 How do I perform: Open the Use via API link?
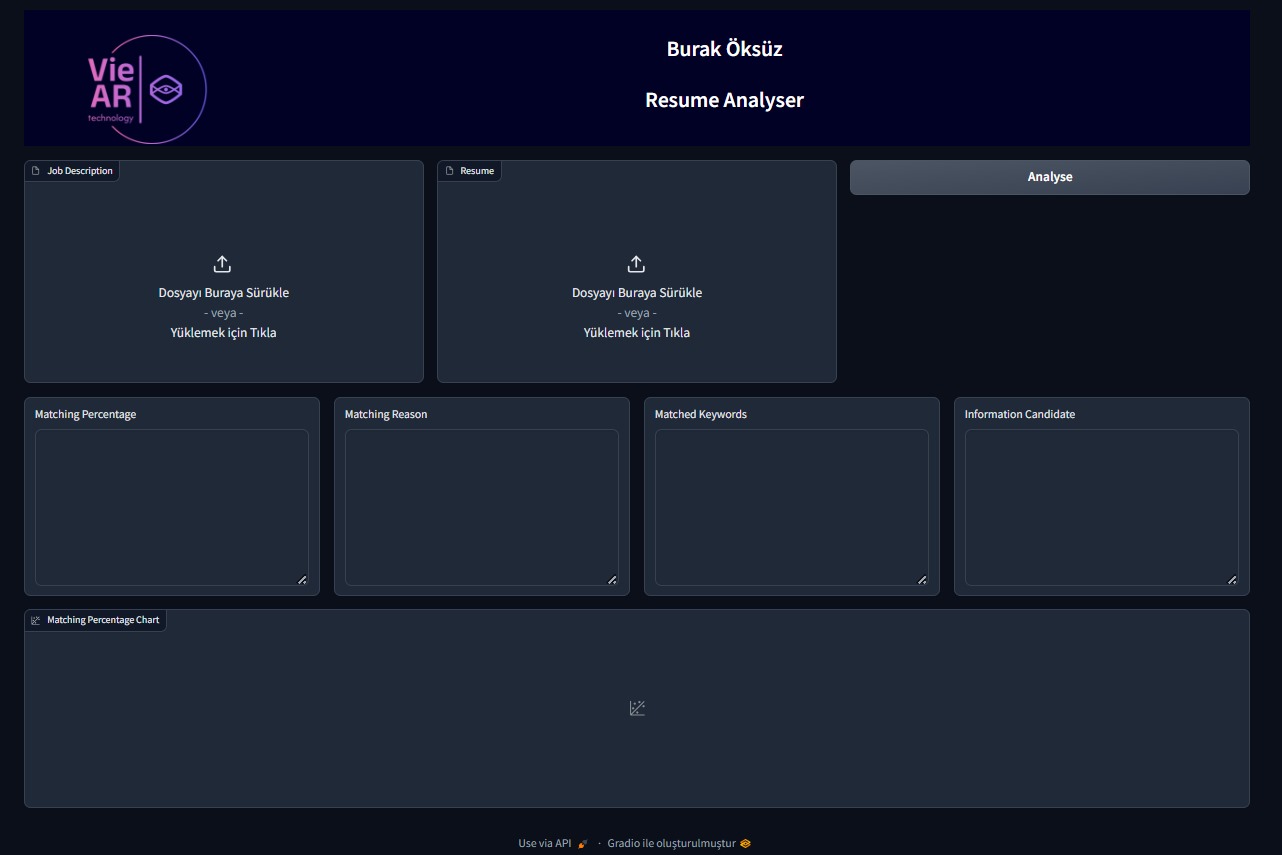tap(553, 844)
